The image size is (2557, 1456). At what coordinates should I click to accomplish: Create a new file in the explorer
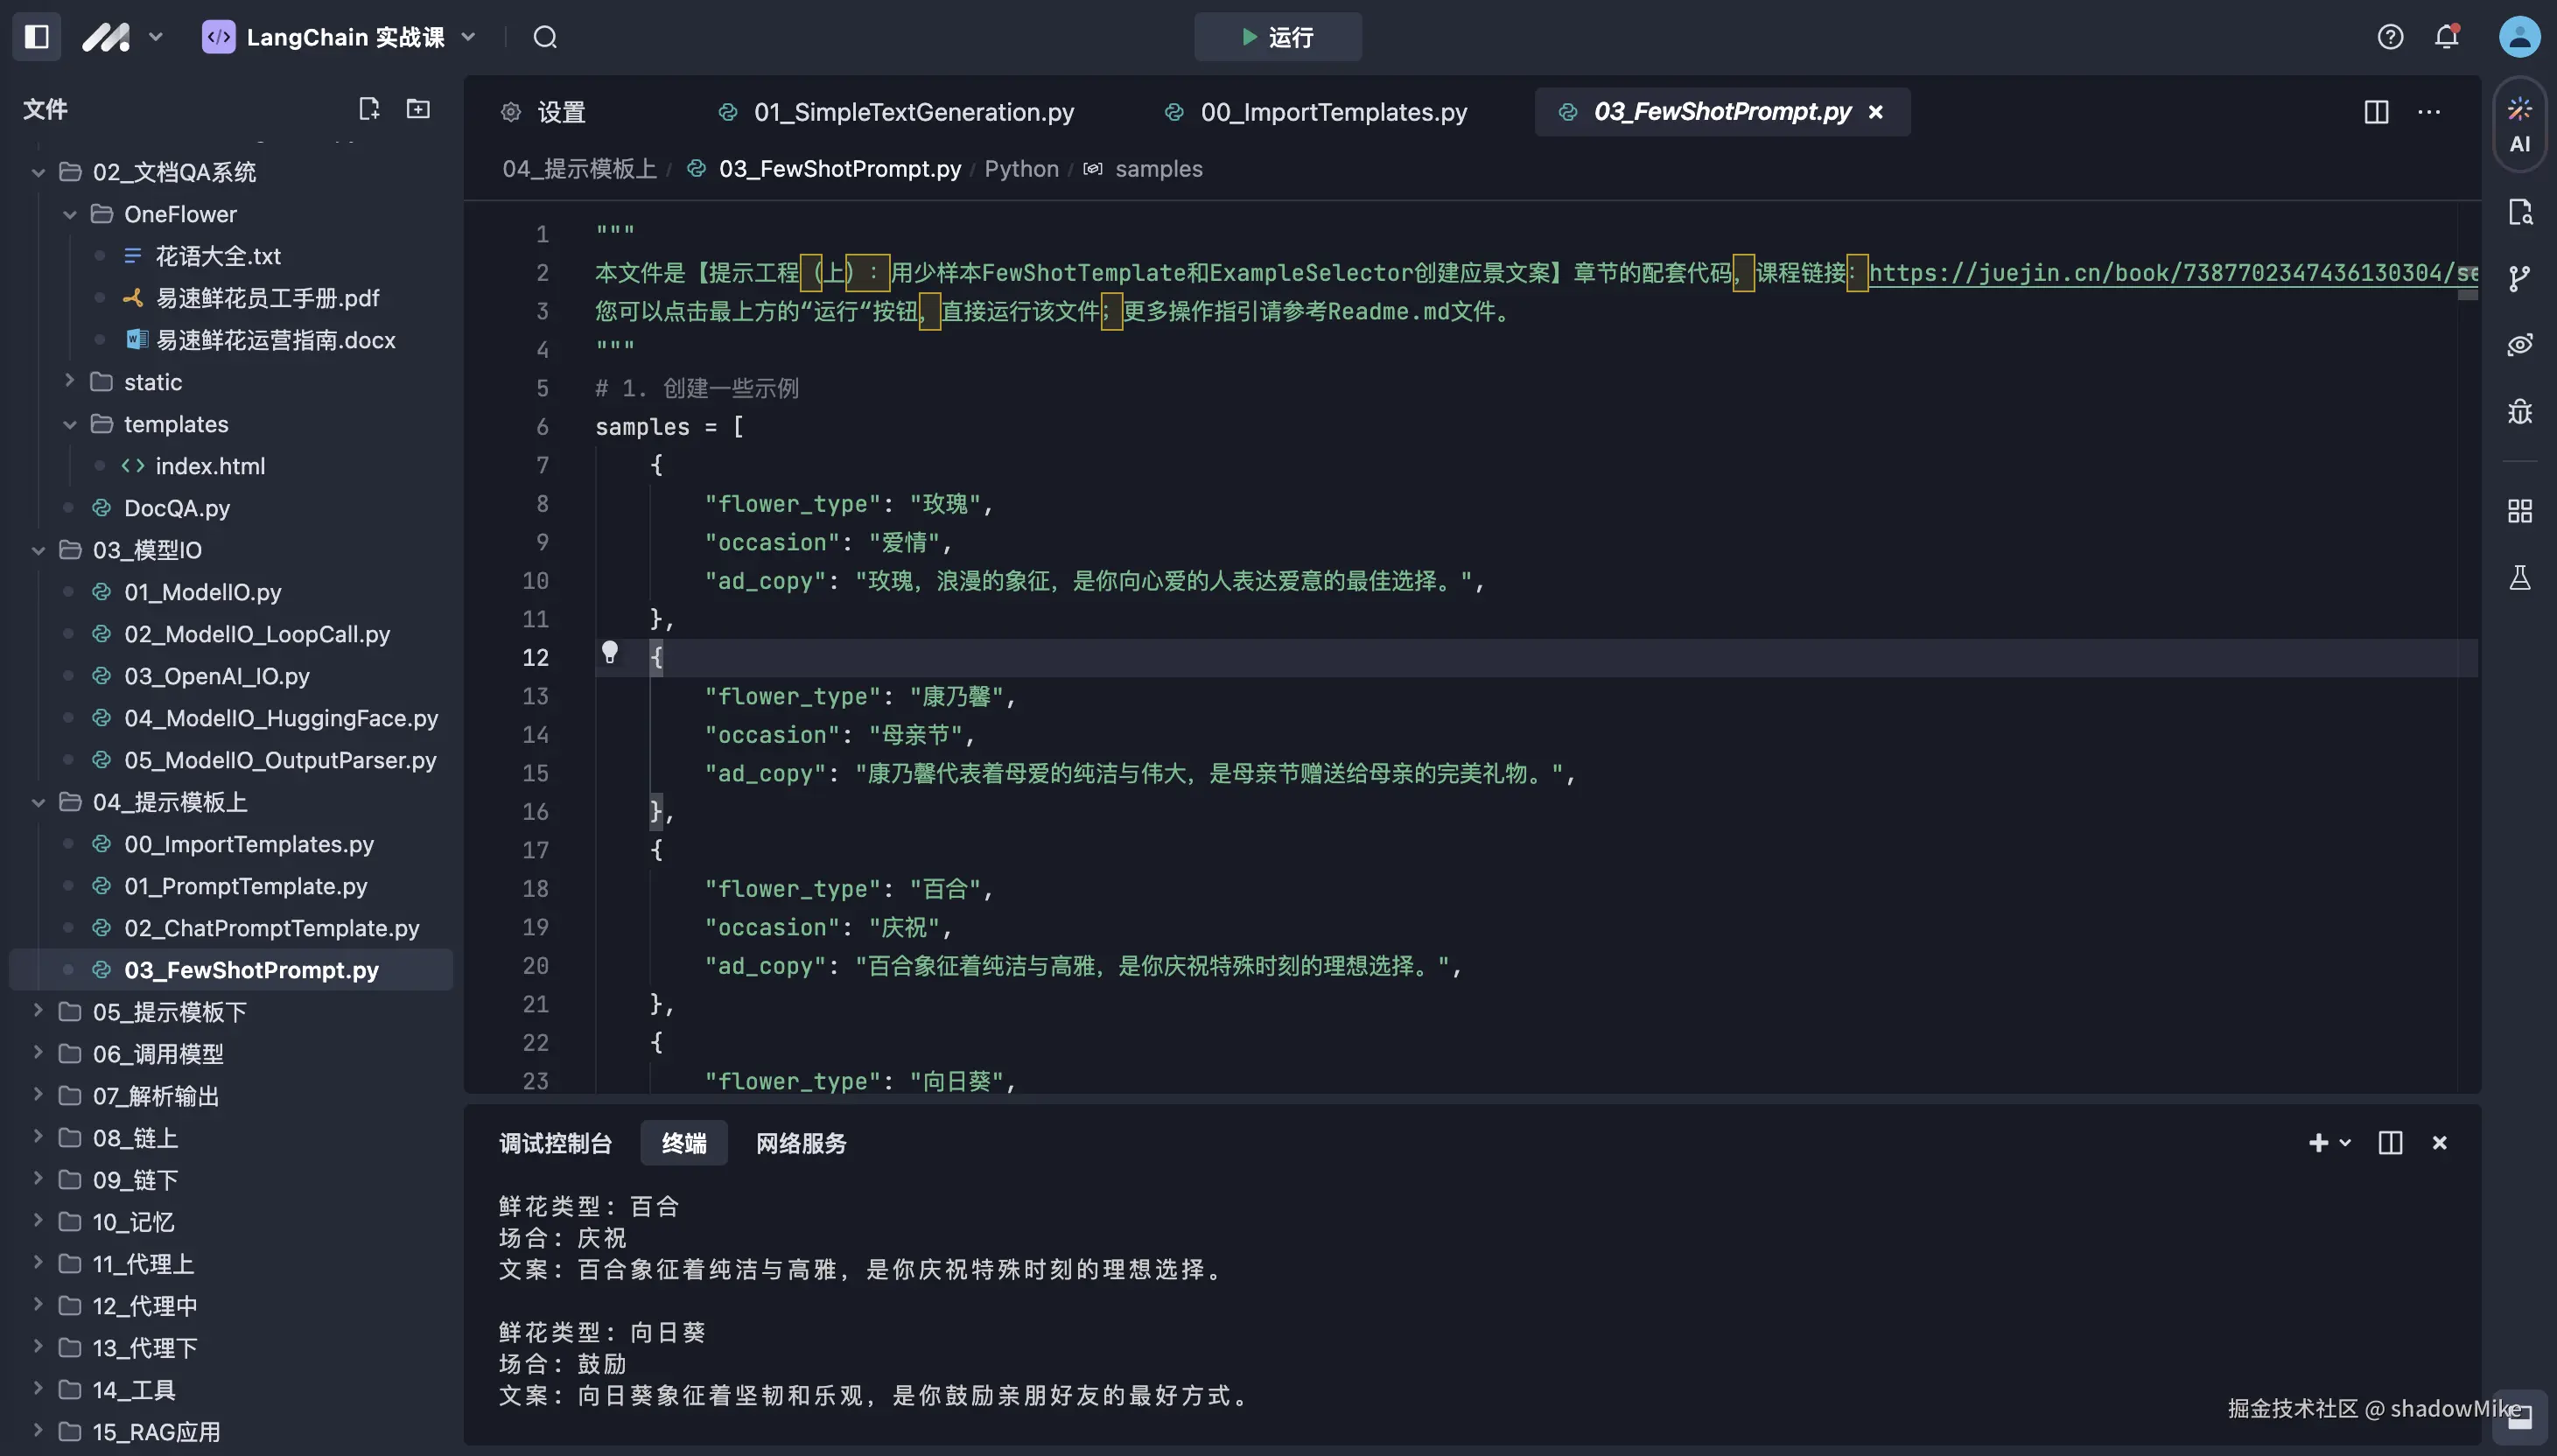pyautogui.click(x=368, y=108)
